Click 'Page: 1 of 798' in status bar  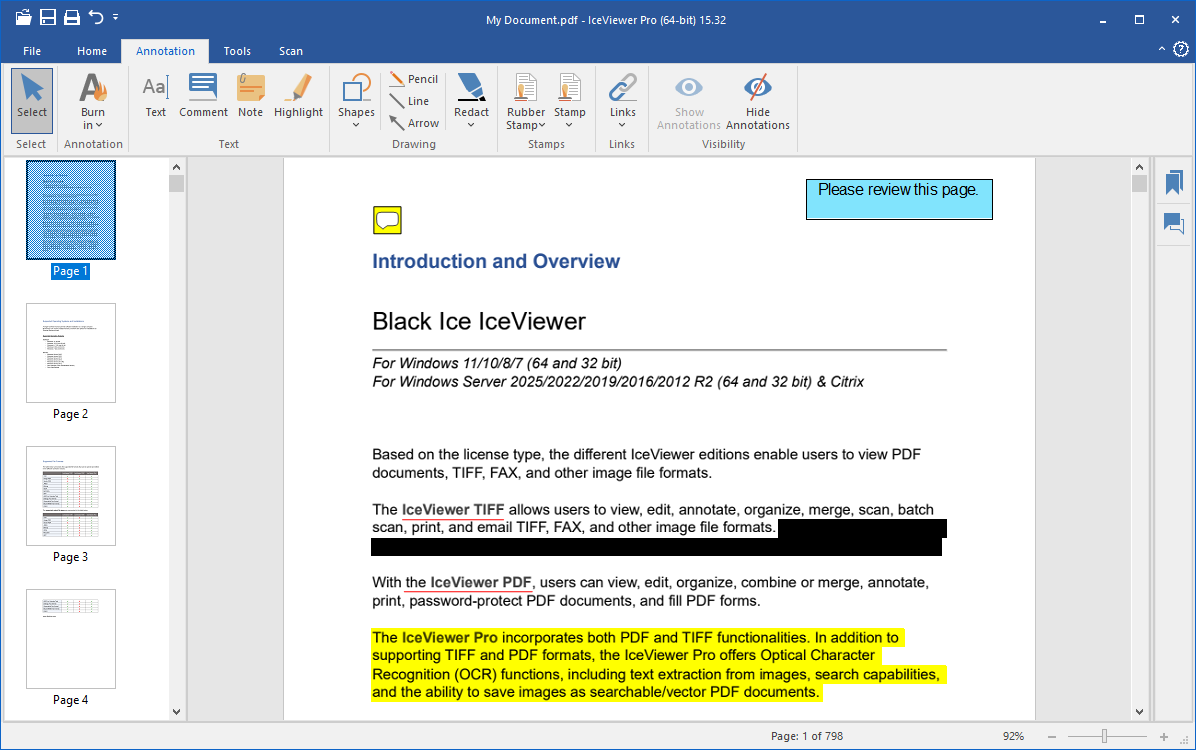pos(807,736)
